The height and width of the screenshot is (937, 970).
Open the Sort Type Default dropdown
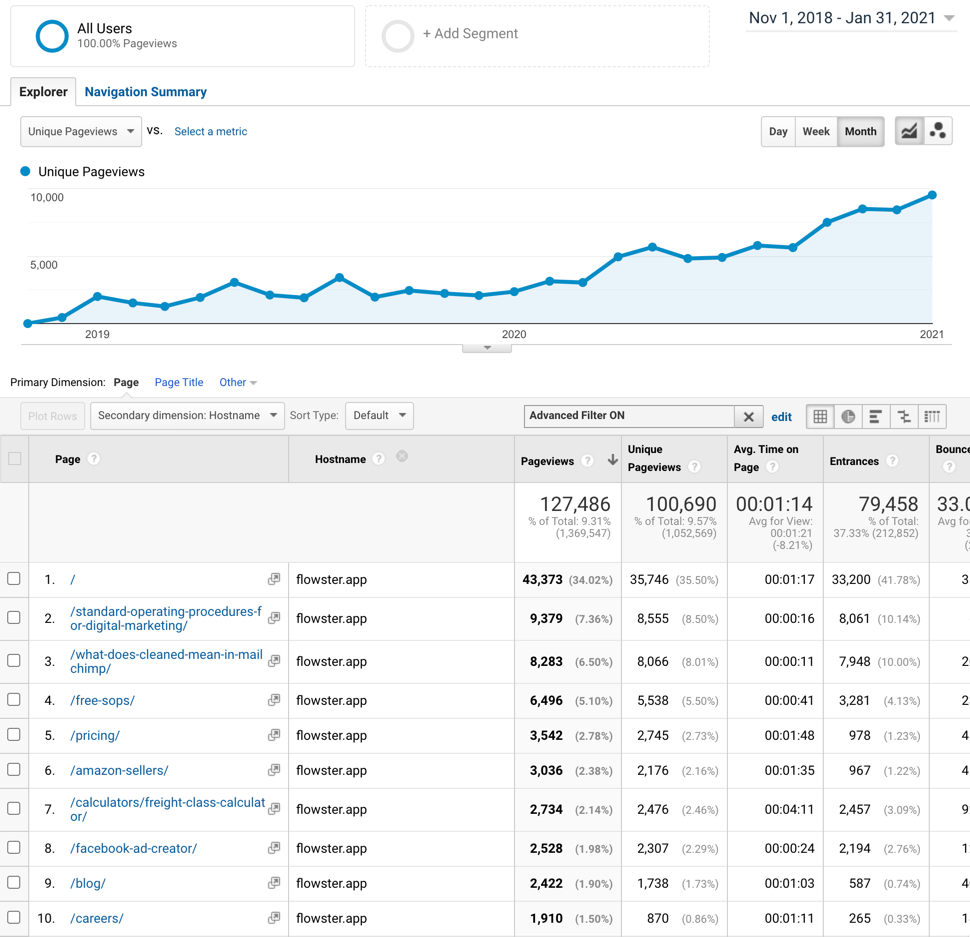(x=379, y=416)
